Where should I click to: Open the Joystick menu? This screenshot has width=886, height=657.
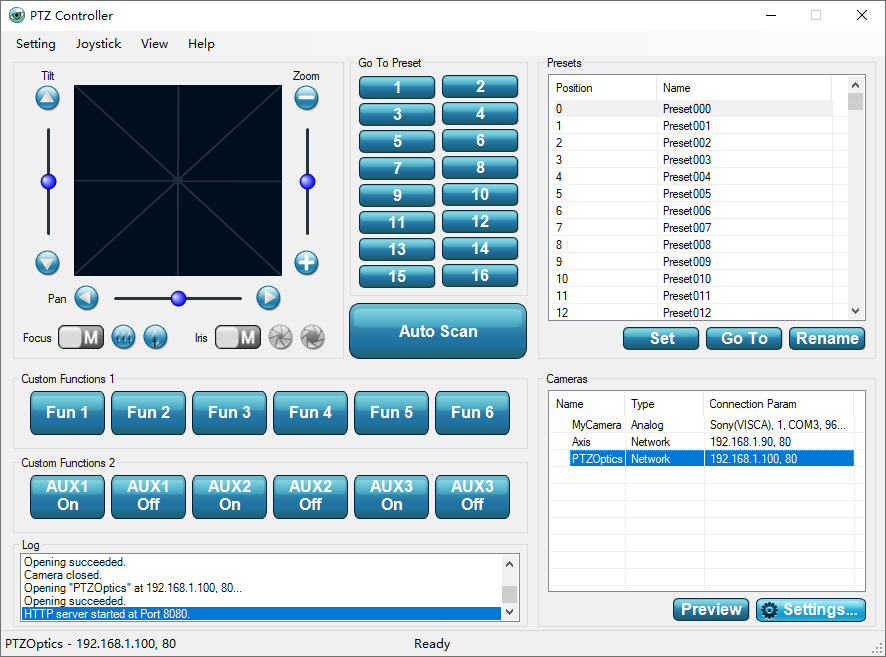pyautogui.click(x=98, y=44)
